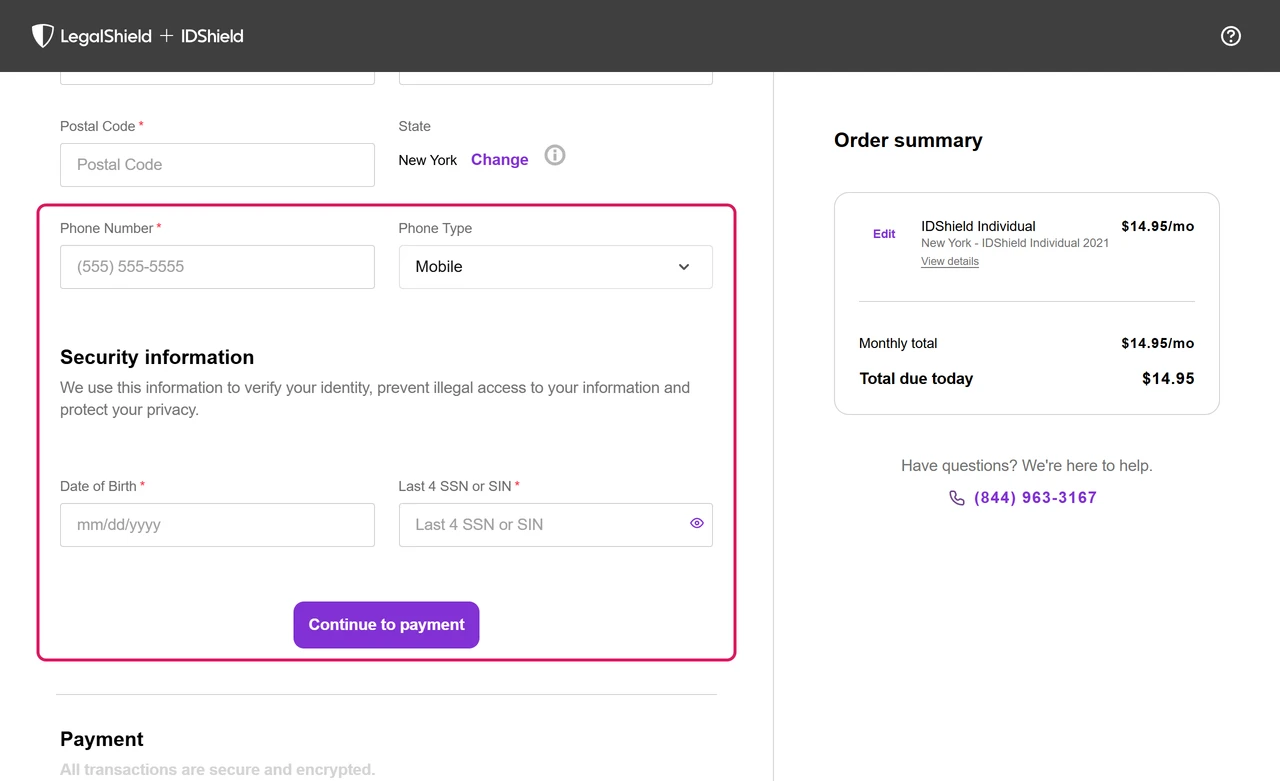The height and width of the screenshot is (781, 1280).
Task: Click the state info circle icon
Action: pyautogui.click(x=555, y=156)
